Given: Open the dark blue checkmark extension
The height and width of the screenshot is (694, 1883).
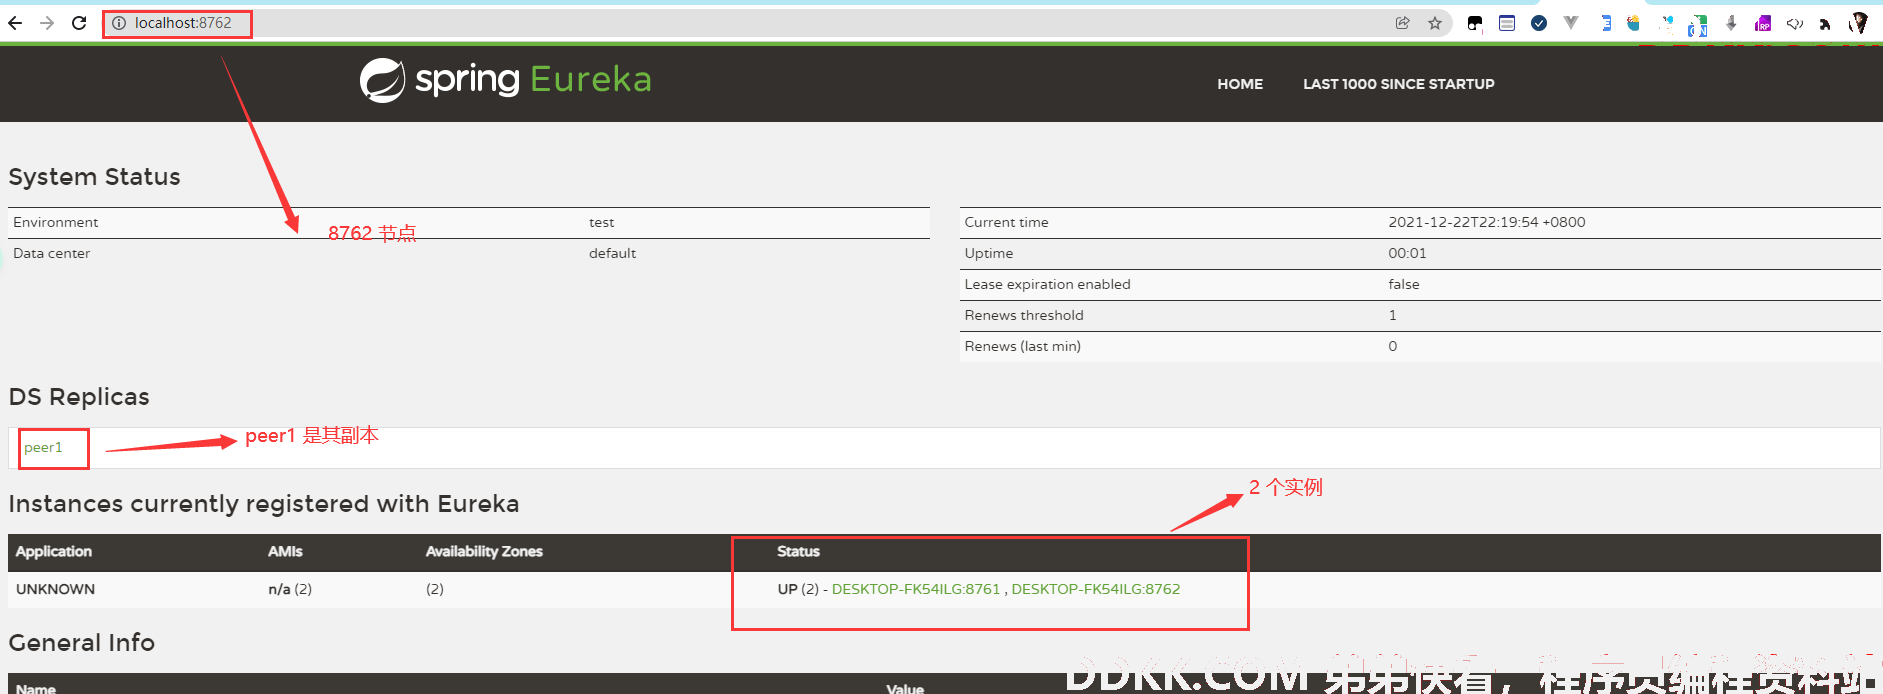Looking at the screenshot, I should click(1539, 23).
